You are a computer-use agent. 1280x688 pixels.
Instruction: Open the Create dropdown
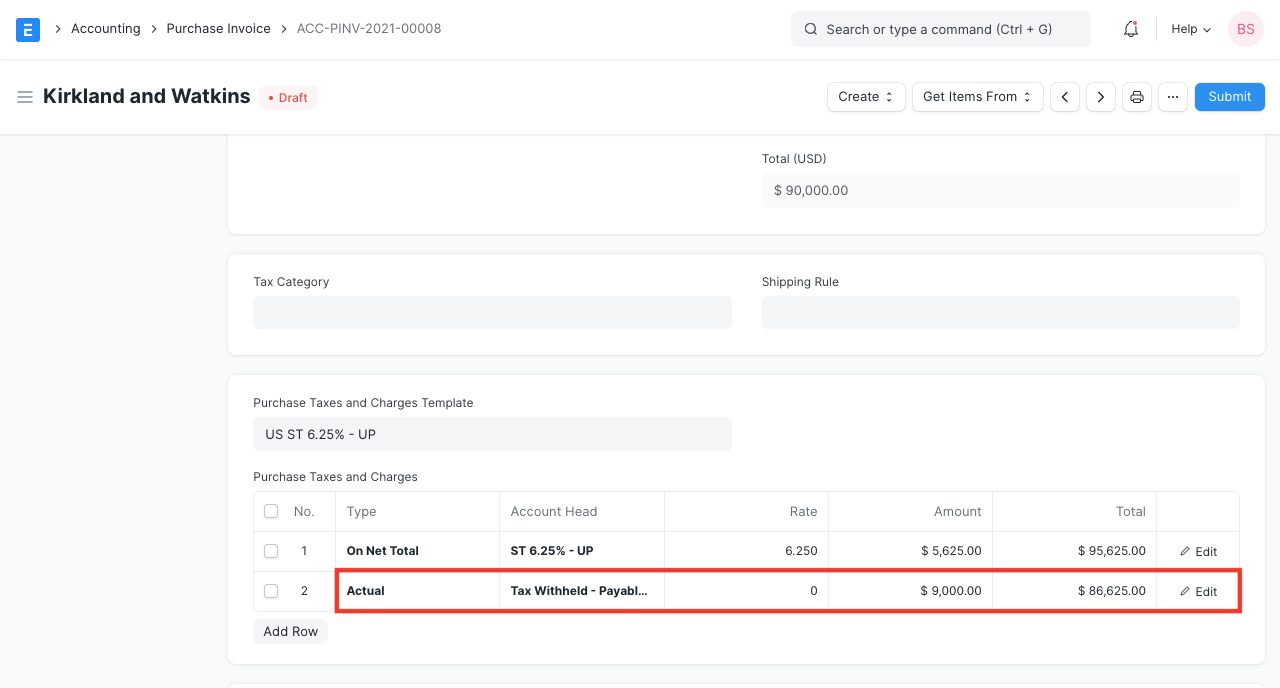point(865,96)
